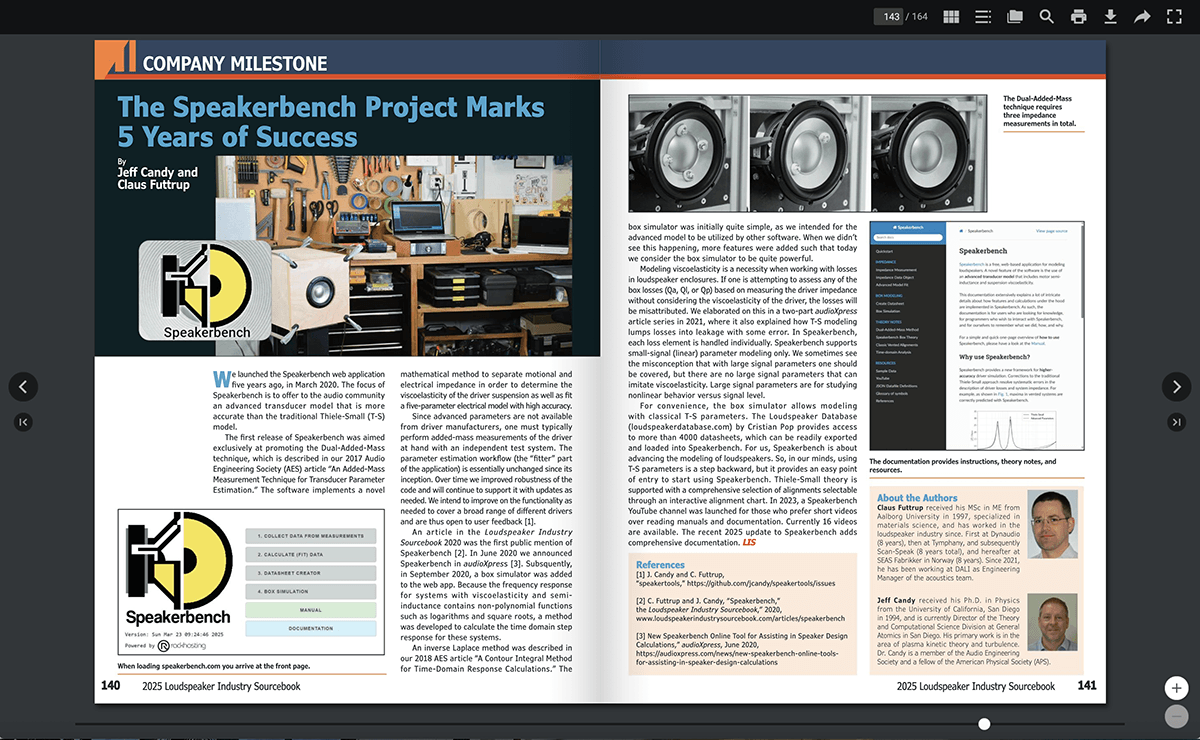Image resolution: width=1200 pixels, height=740 pixels.
Task: Go to the next page spread
Action: pyautogui.click(x=1176, y=387)
